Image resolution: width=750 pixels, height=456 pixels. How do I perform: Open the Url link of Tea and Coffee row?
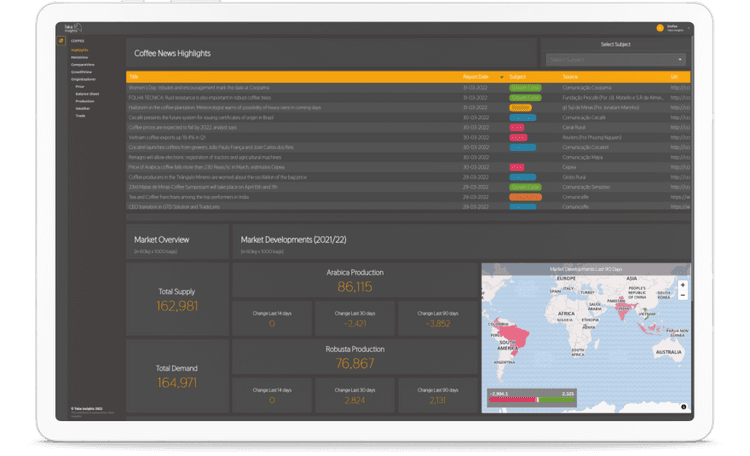tap(680, 197)
